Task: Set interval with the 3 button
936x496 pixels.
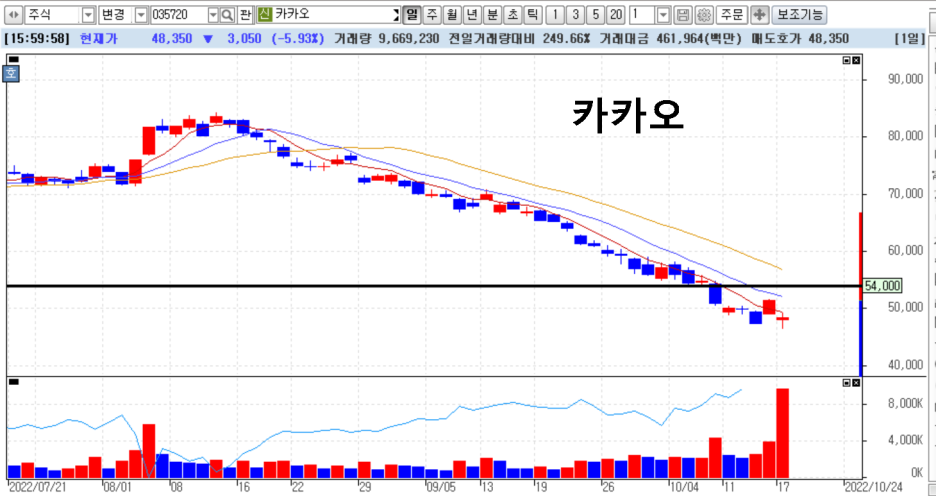Action: 575,14
